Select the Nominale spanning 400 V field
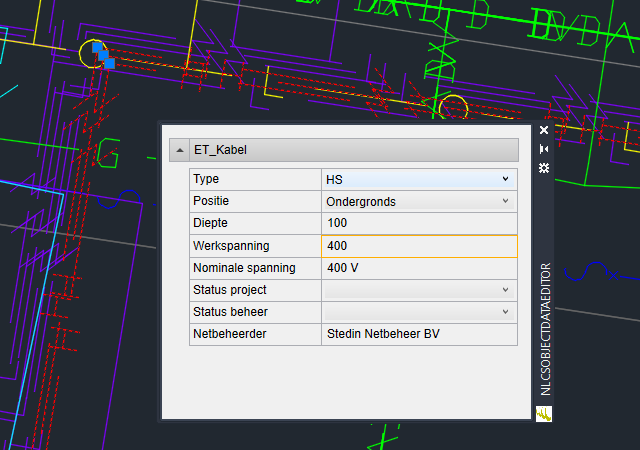 pos(418,267)
